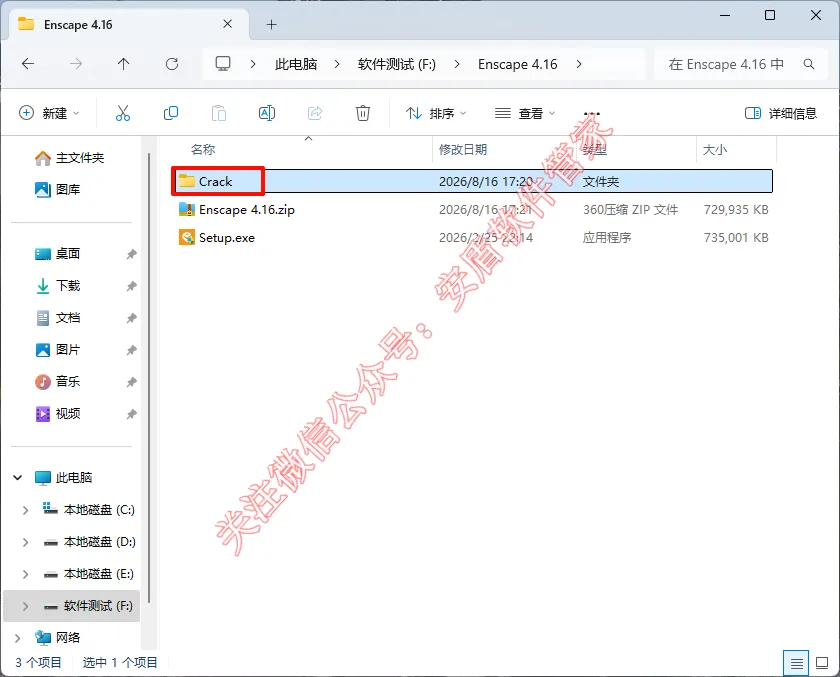Click the Rename icon in toolbar

coord(267,113)
